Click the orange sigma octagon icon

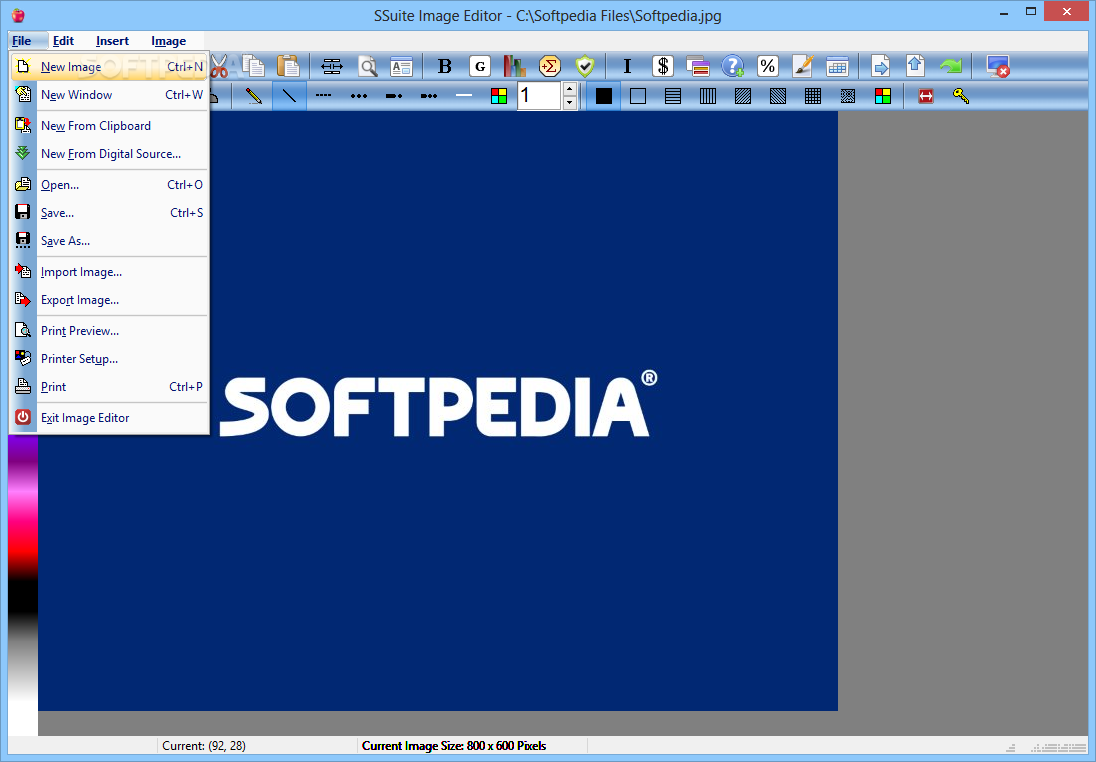(550, 66)
